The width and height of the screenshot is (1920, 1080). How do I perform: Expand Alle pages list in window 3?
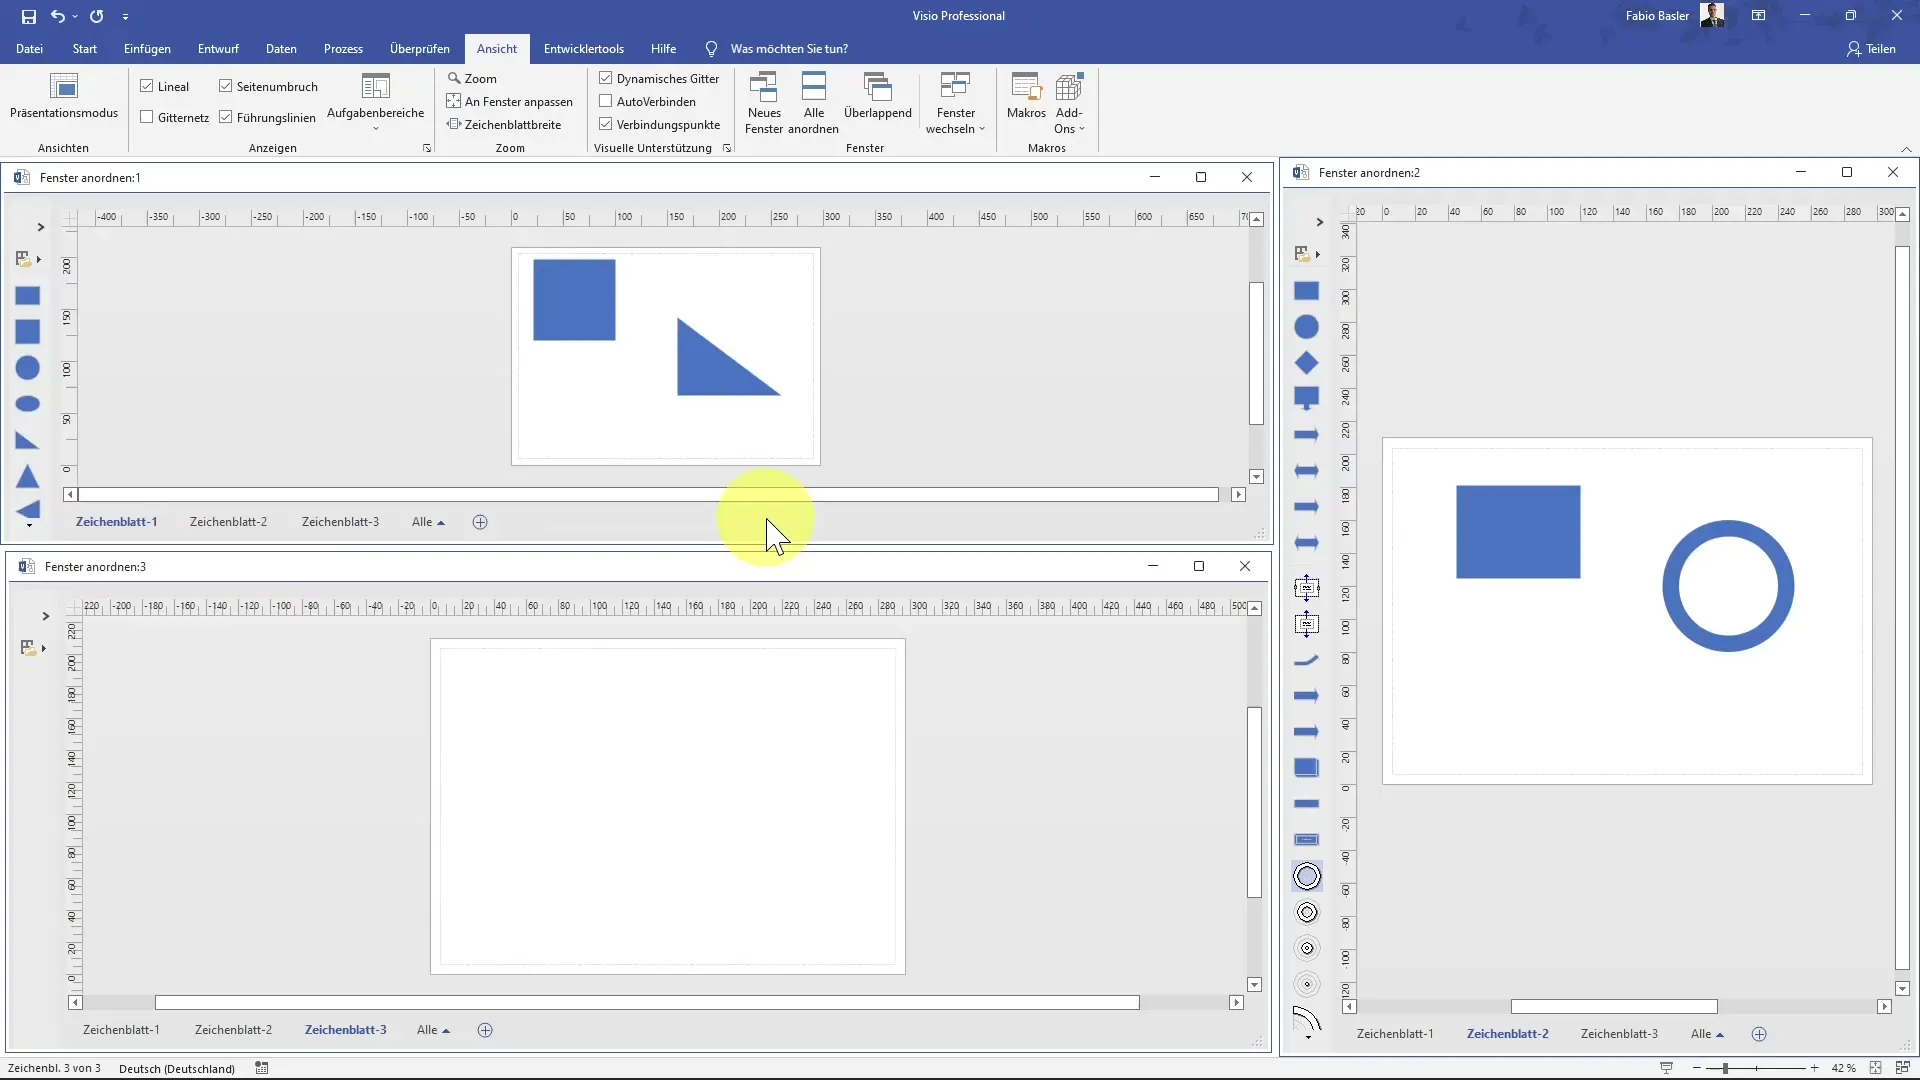tap(433, 1030)
